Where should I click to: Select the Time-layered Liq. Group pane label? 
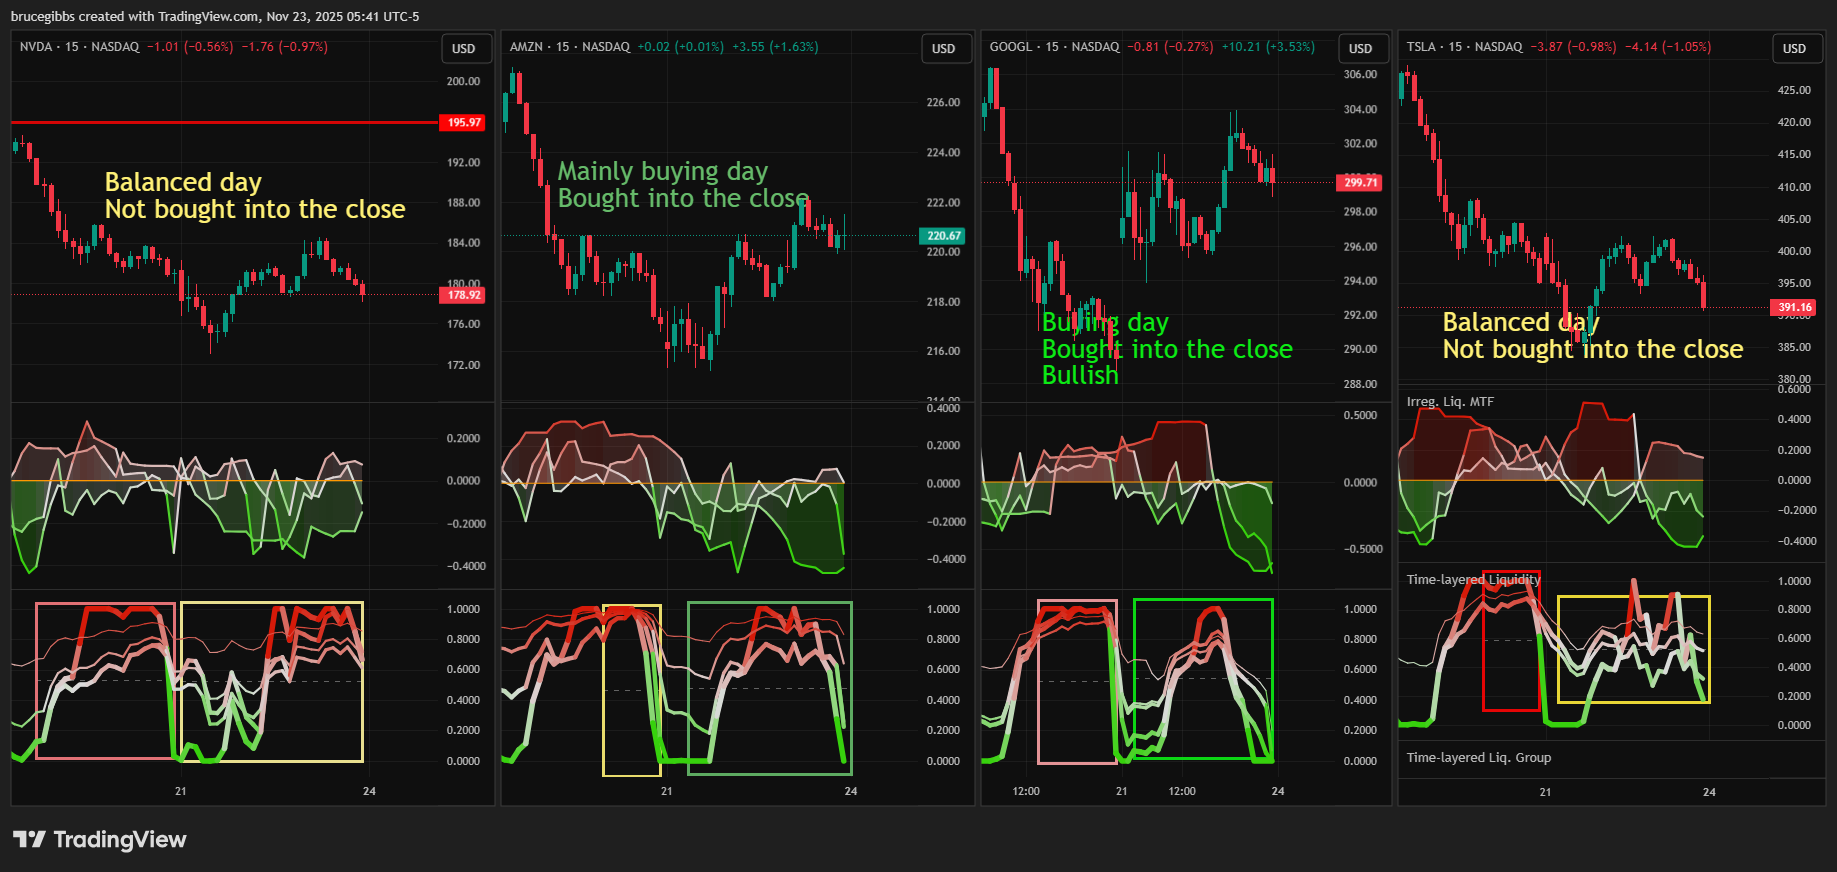[1478, 758]
